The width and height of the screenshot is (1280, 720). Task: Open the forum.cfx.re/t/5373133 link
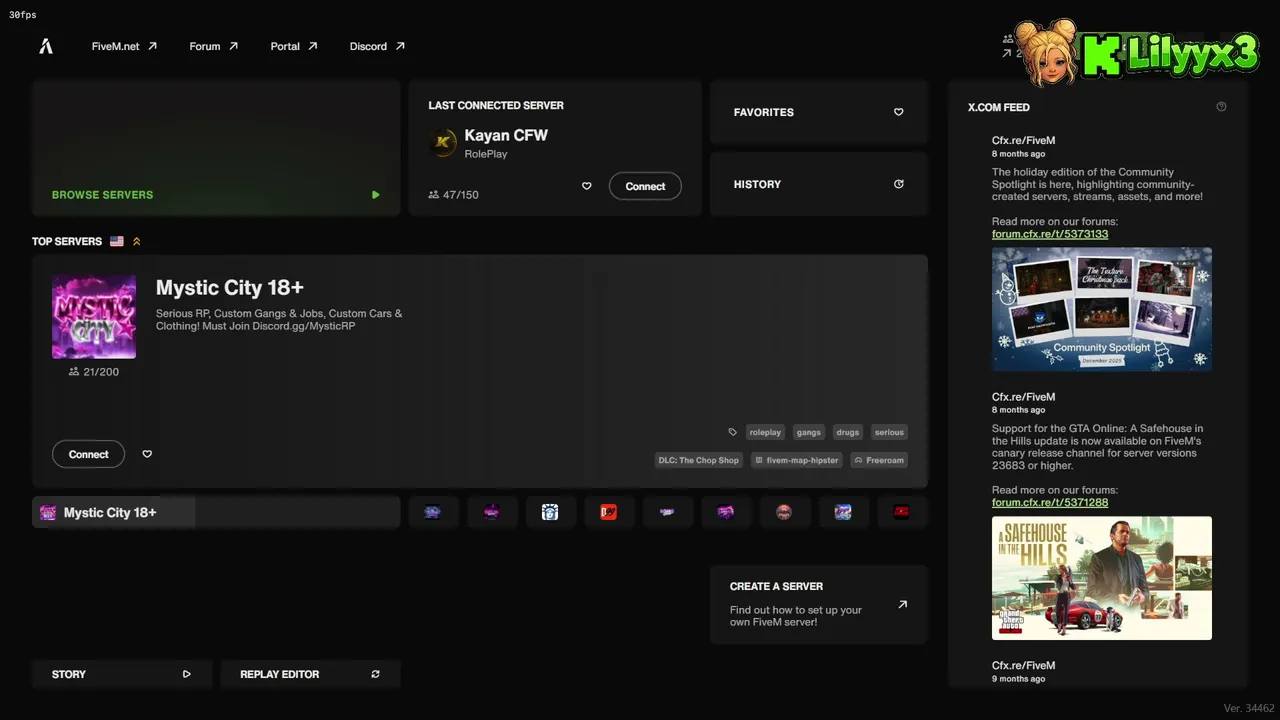(x=1050, y=234)
